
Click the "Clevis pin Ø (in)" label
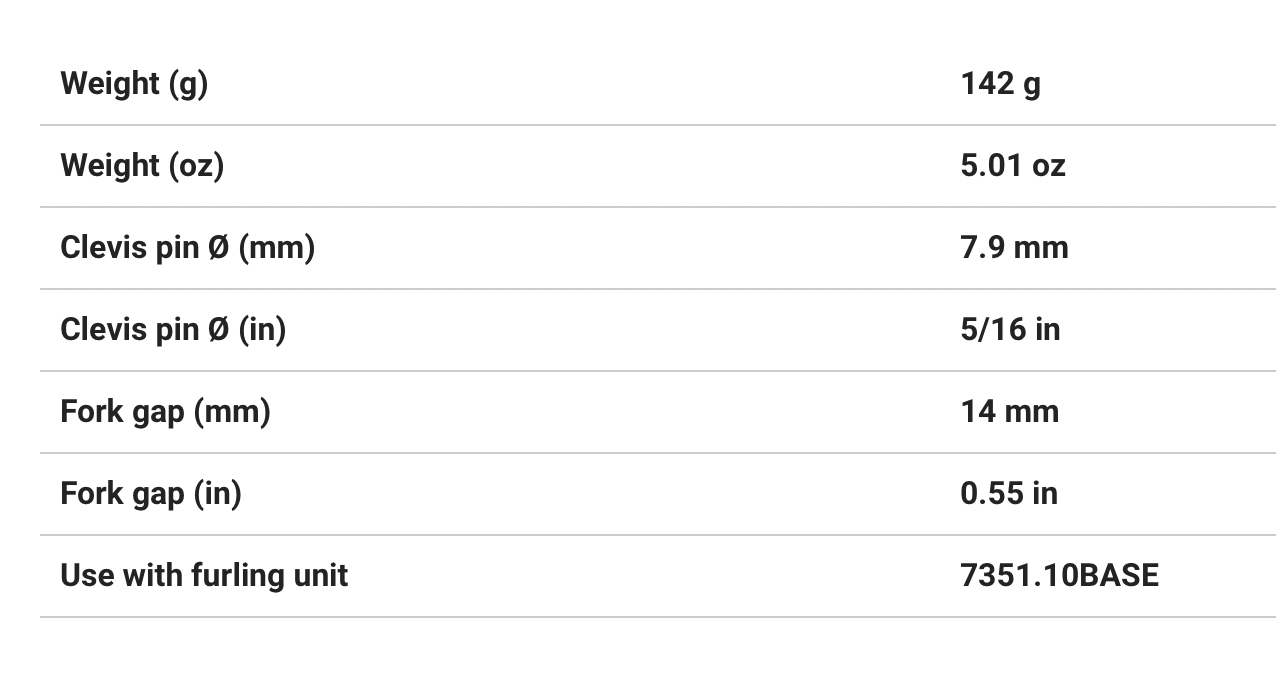point(173,329)
